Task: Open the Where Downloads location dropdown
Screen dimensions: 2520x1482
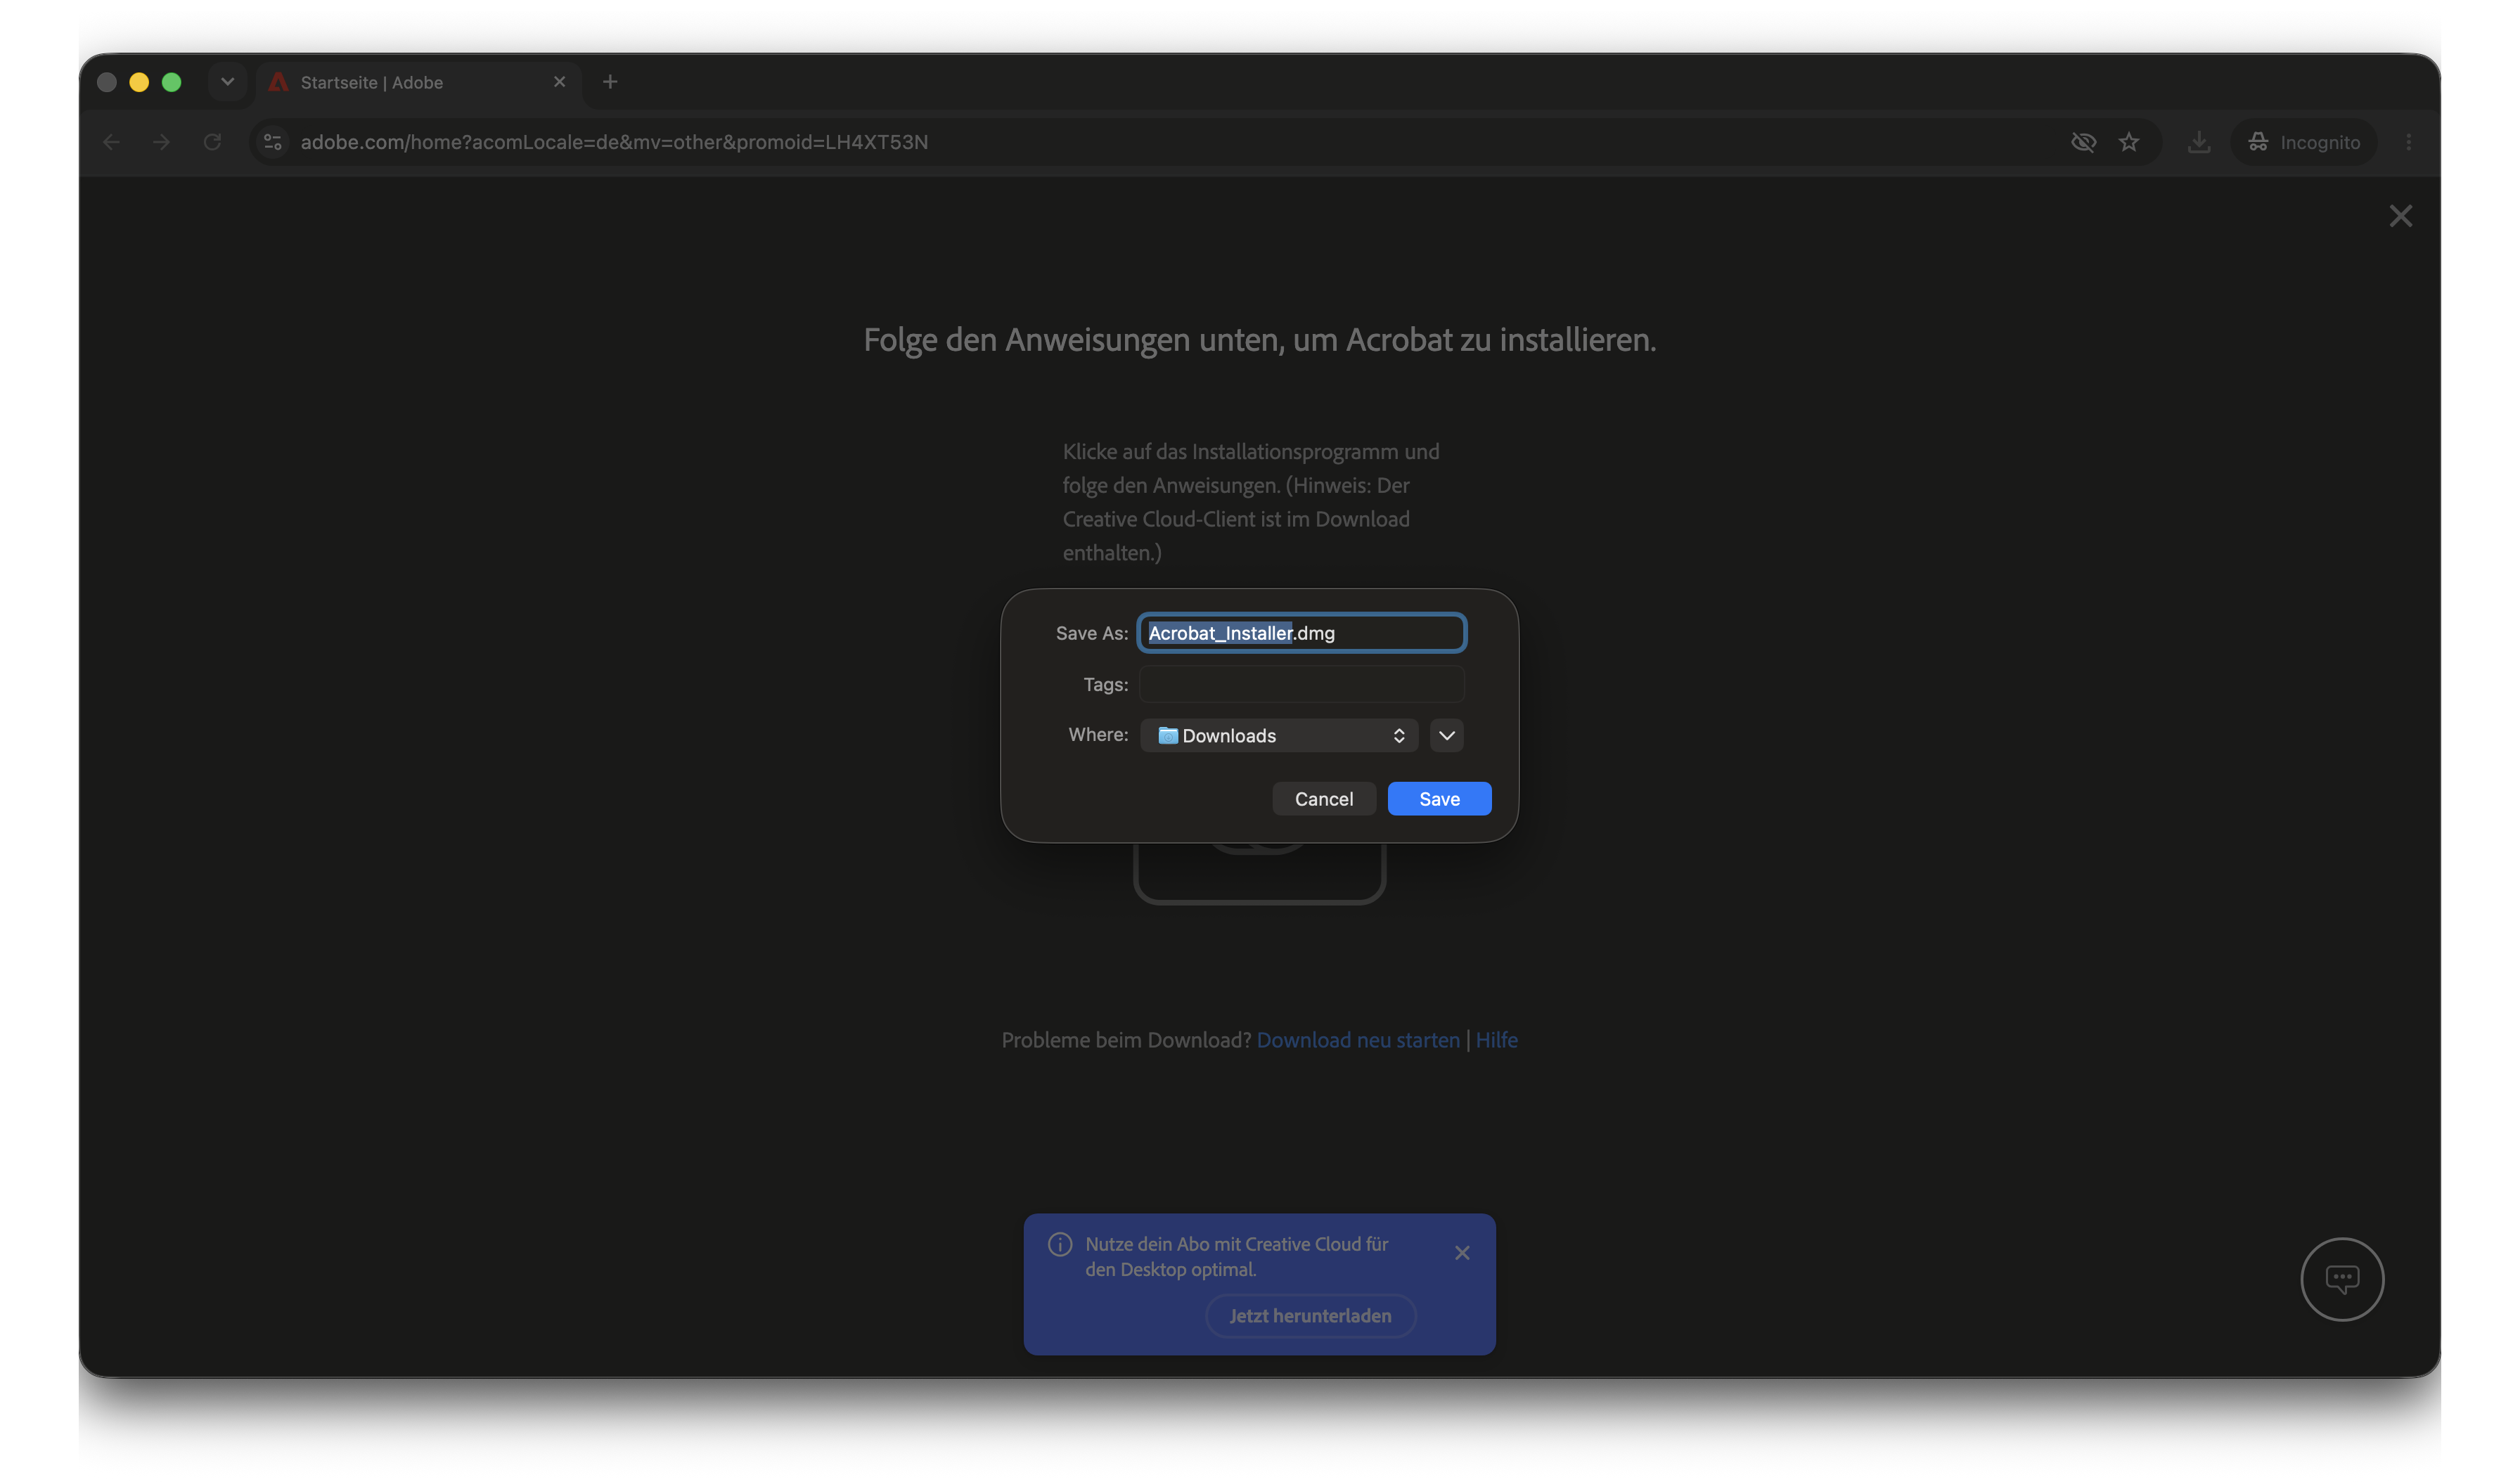Action: tap(1279, 736)
